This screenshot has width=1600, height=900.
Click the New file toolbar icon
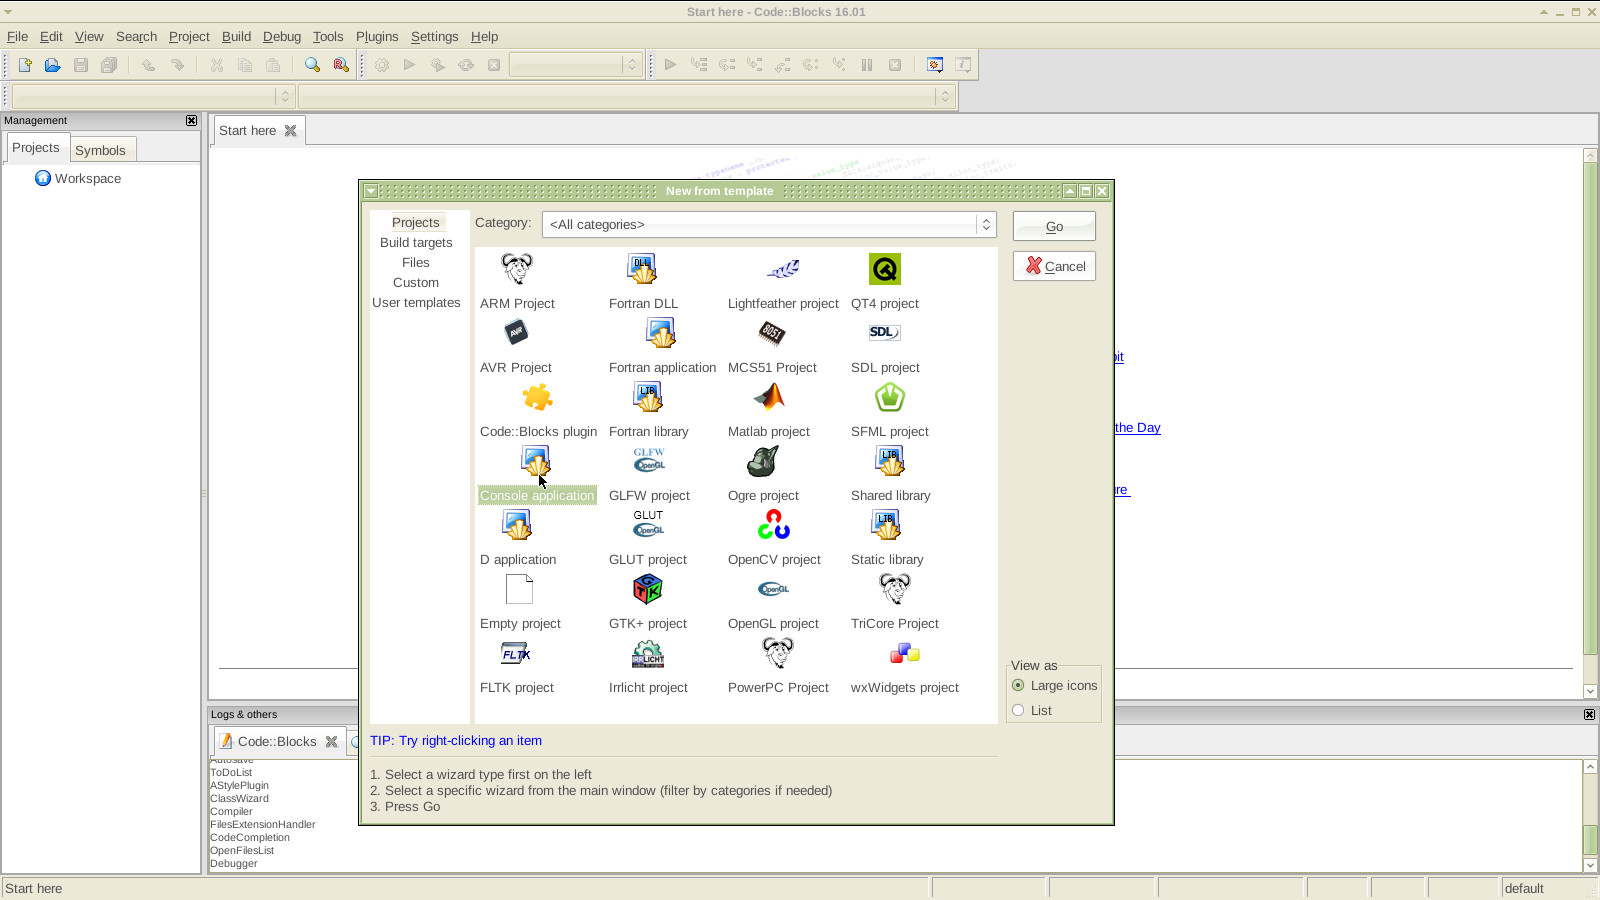pos(25,65)
